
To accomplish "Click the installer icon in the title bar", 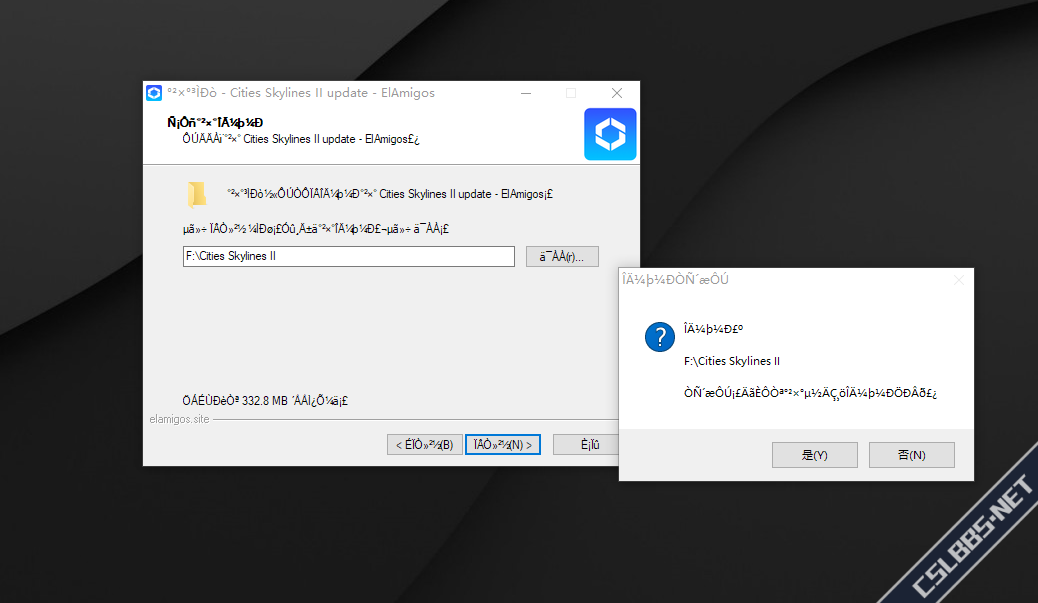I will [x=154, y=93].
